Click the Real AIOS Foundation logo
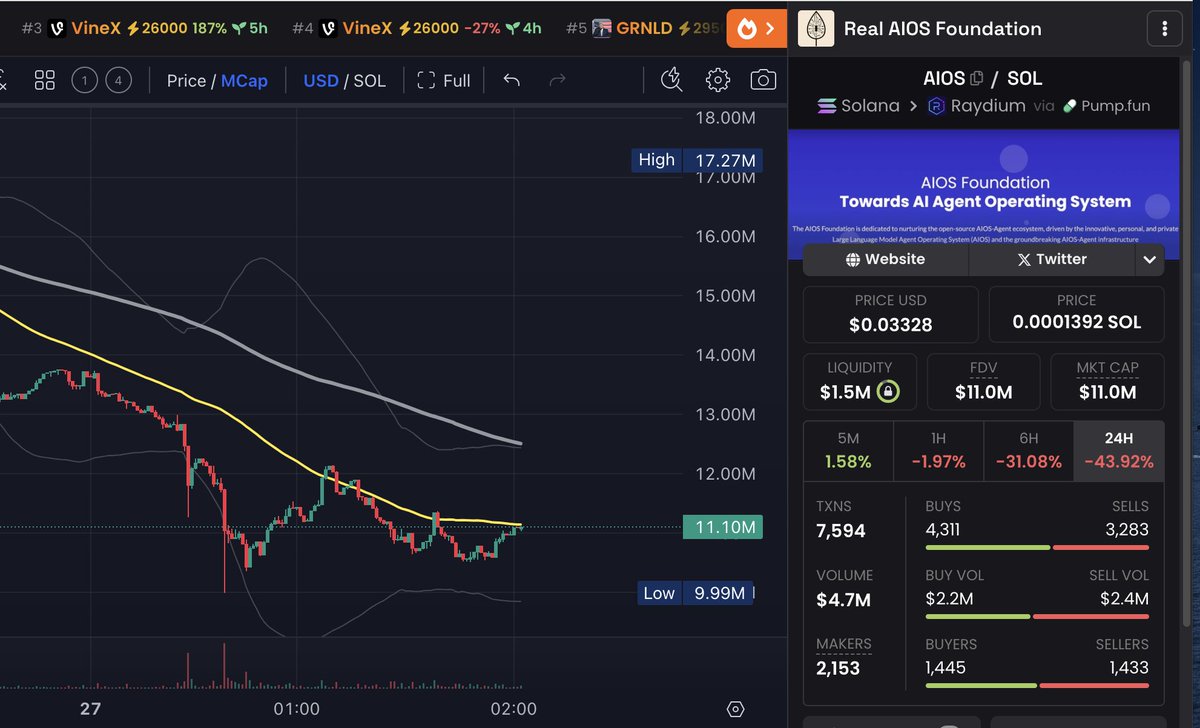 point(815,29)
